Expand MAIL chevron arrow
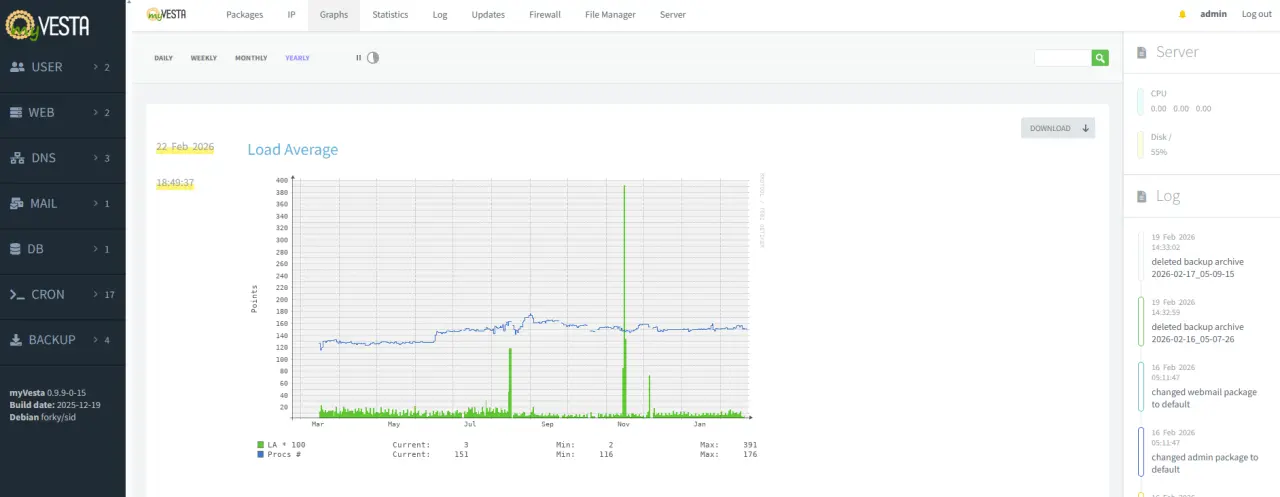The image size is (1280, 497). pyautogui.click(x=95, y=203)
